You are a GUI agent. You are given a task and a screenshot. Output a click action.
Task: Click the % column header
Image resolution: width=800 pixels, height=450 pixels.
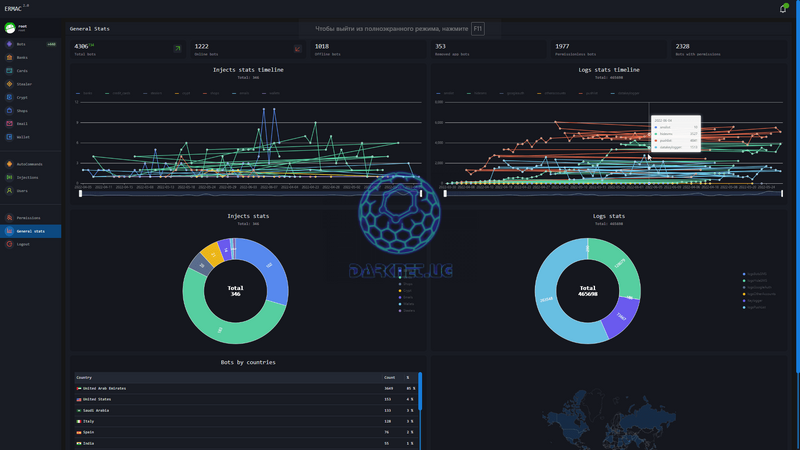pyautogui.click(x=408, y=378)
